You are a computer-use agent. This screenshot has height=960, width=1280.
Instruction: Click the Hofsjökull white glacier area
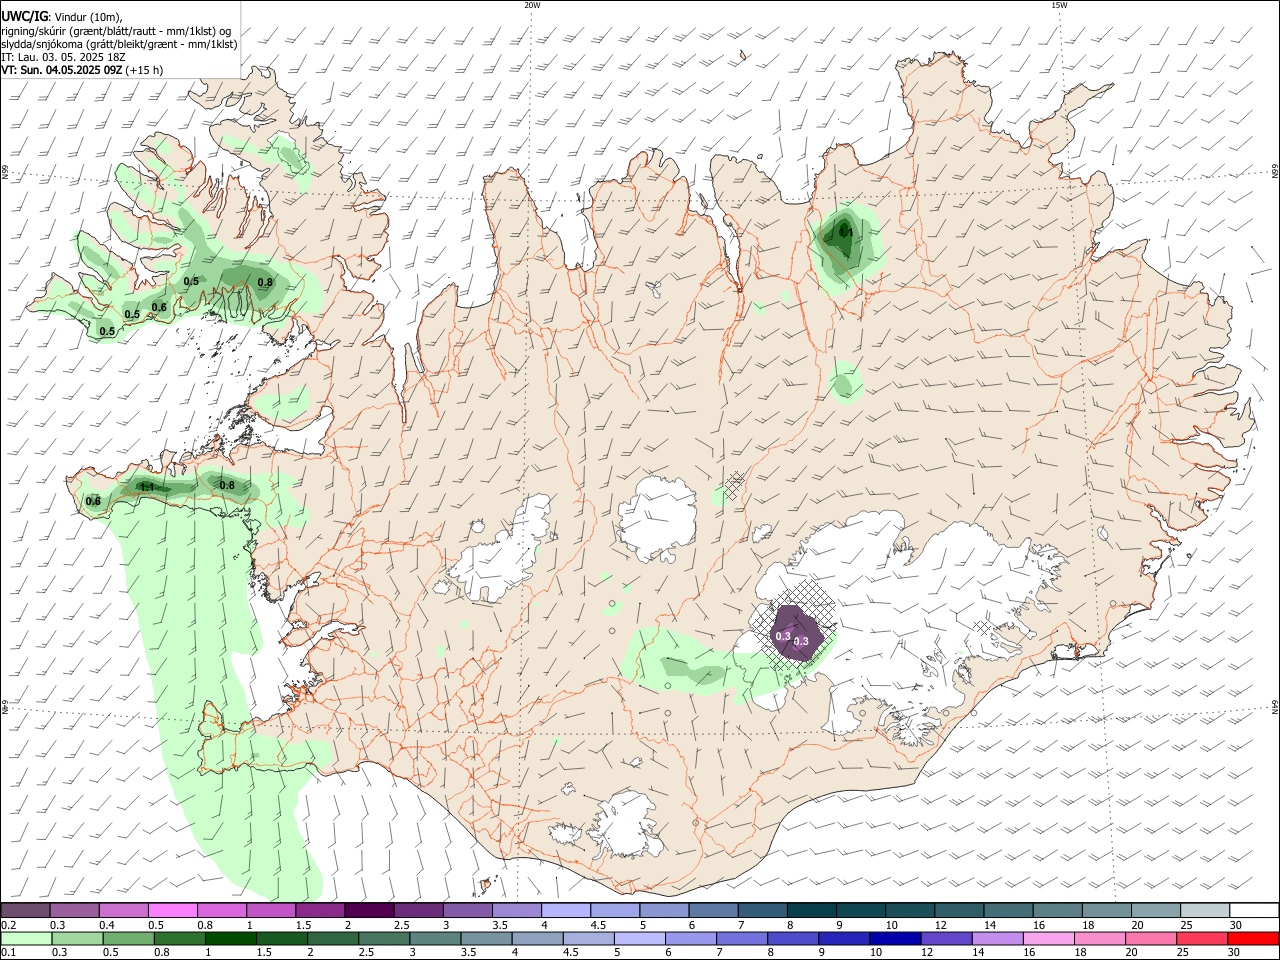point(657,518)
